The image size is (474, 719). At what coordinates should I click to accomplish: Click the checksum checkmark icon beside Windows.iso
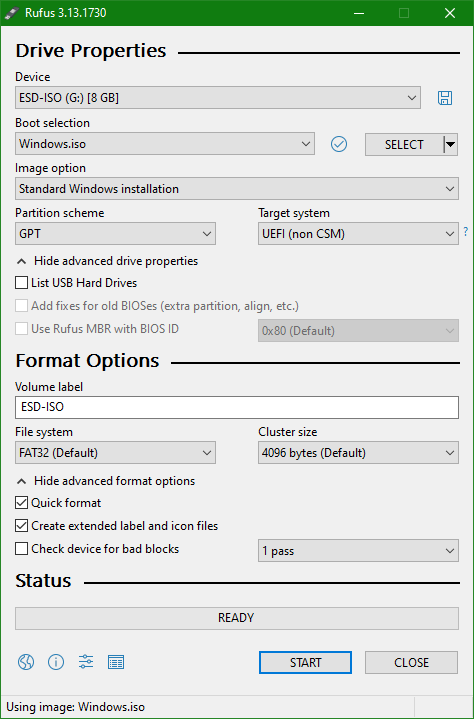339,144
